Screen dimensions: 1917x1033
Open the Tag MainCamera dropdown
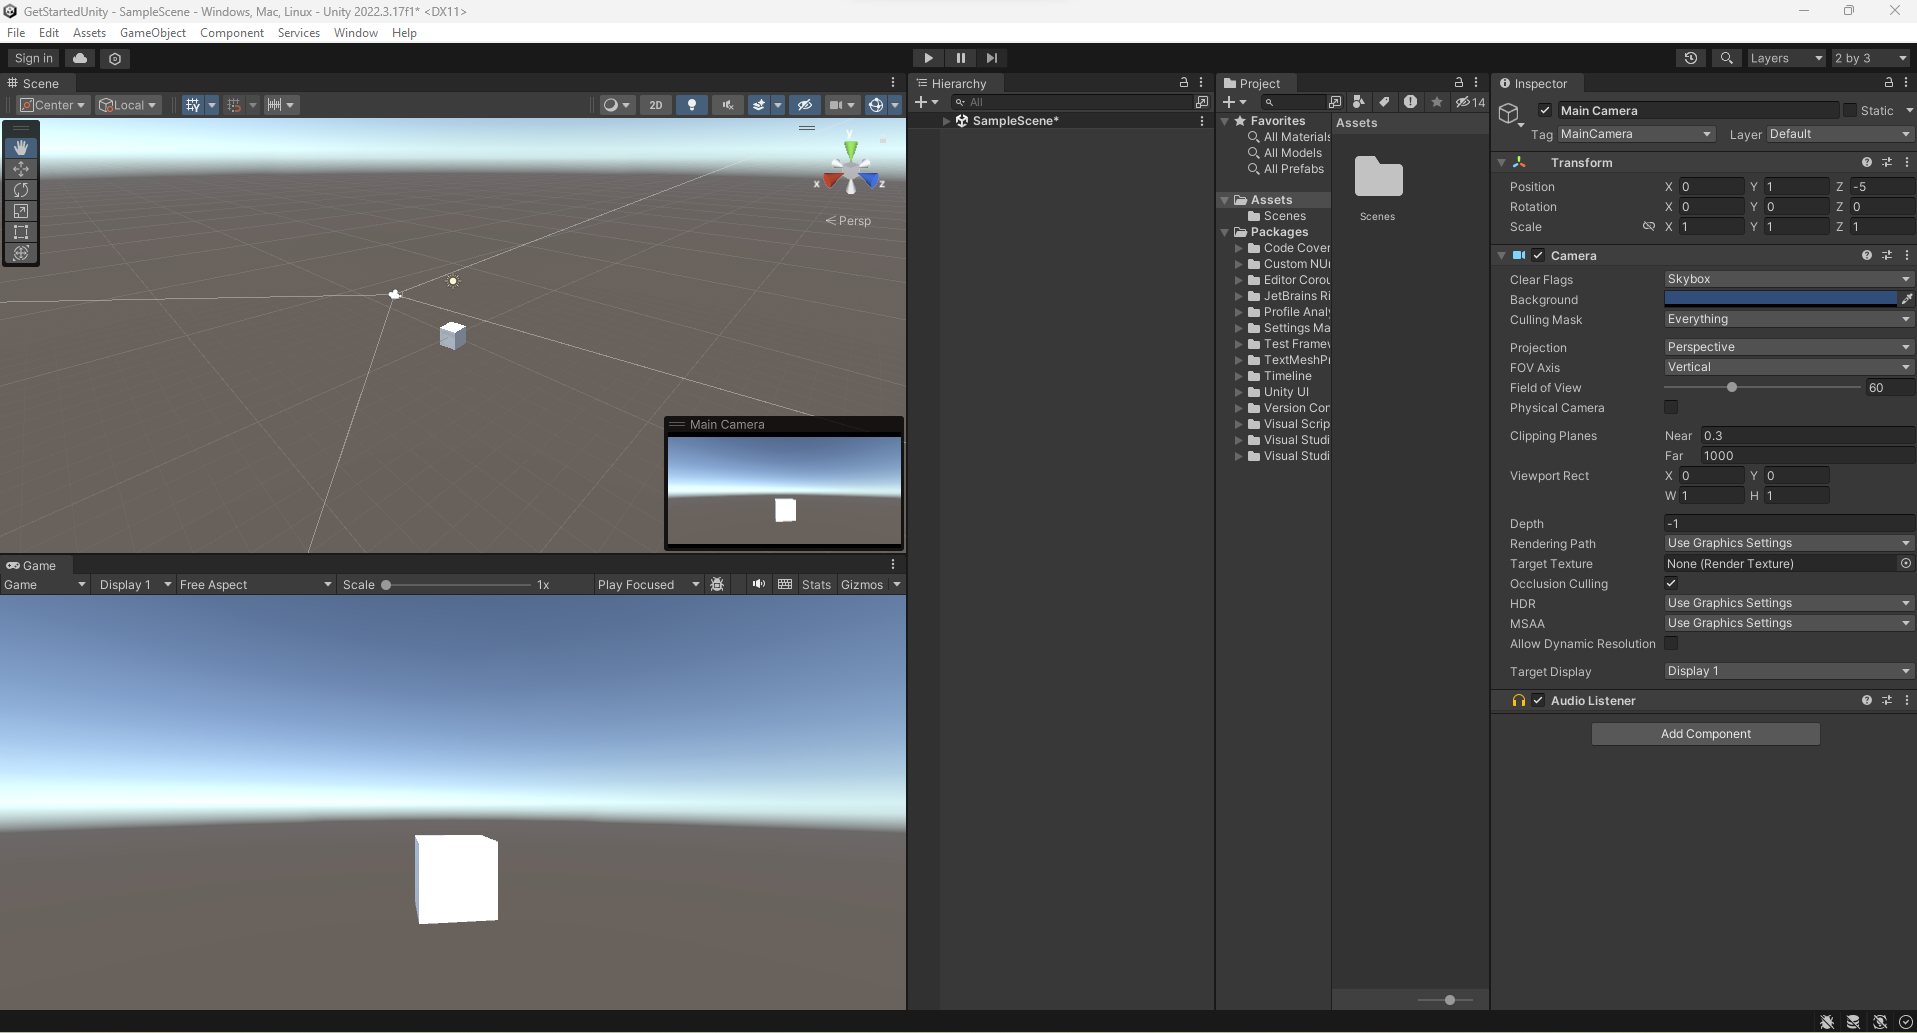pyautogui.click(x=1636, y=134)
